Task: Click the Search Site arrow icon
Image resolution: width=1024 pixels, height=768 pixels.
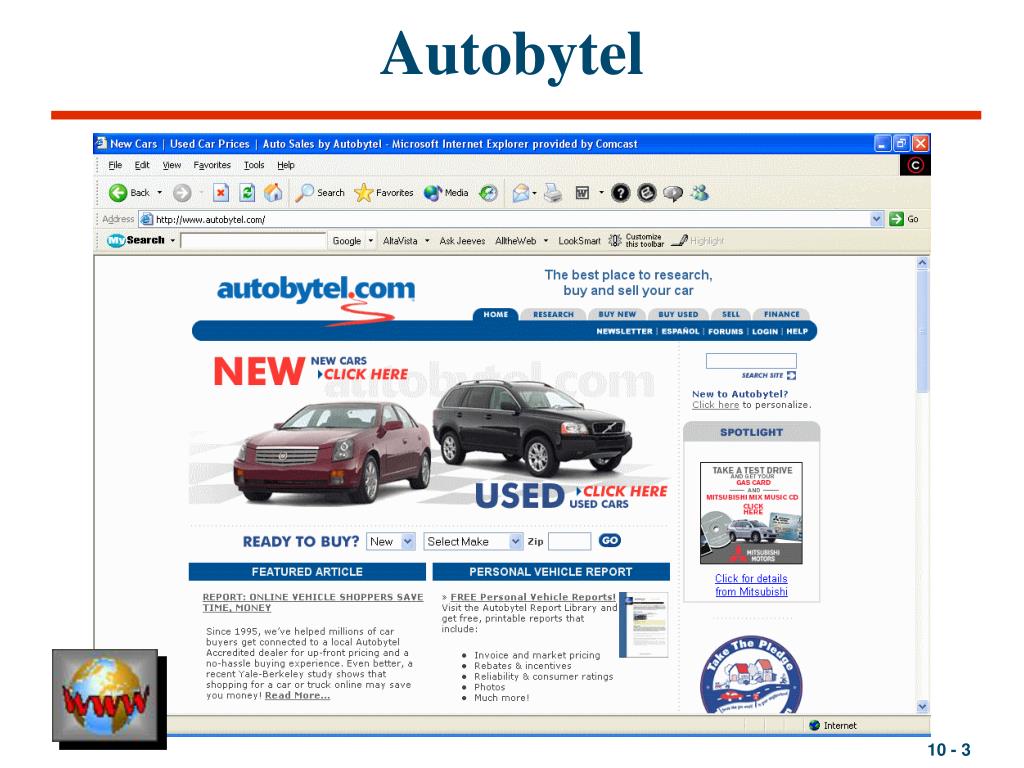Action: 792,376
